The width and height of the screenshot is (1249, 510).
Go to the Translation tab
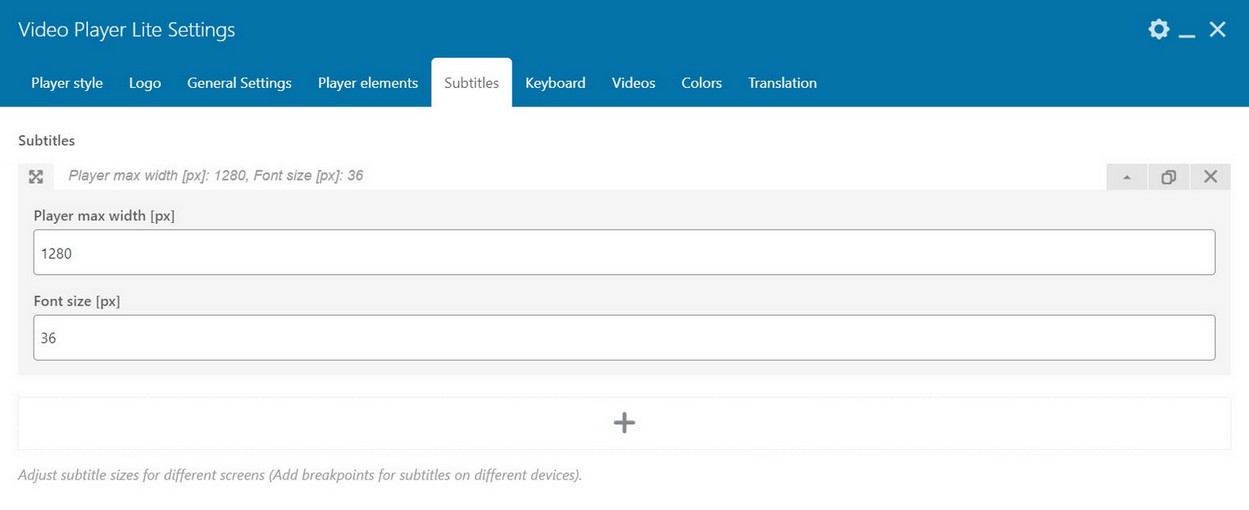[x=782, y=83]
